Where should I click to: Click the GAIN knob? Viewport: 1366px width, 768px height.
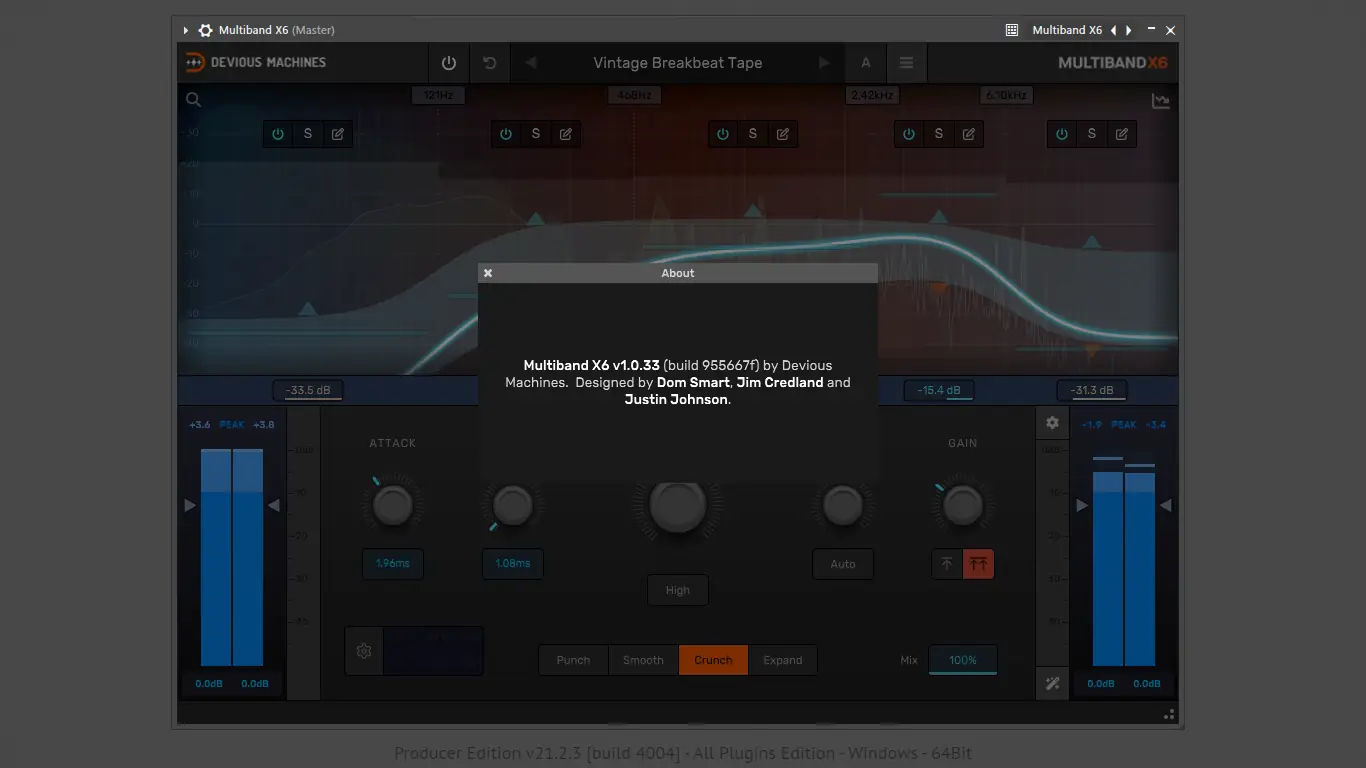click(963, 507)
